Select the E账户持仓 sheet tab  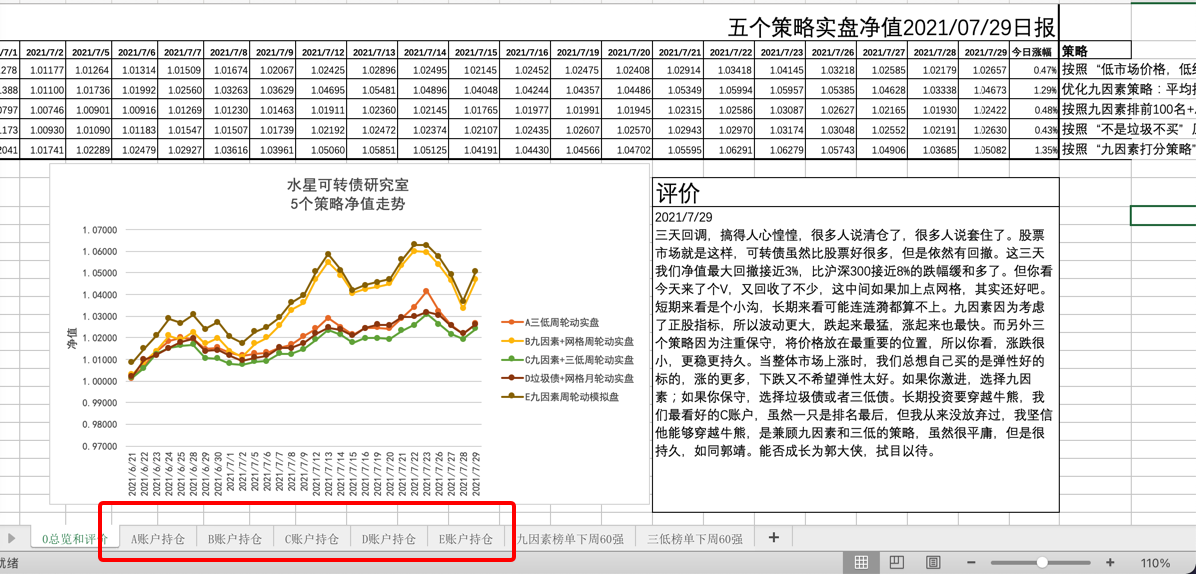coord(466,539)
